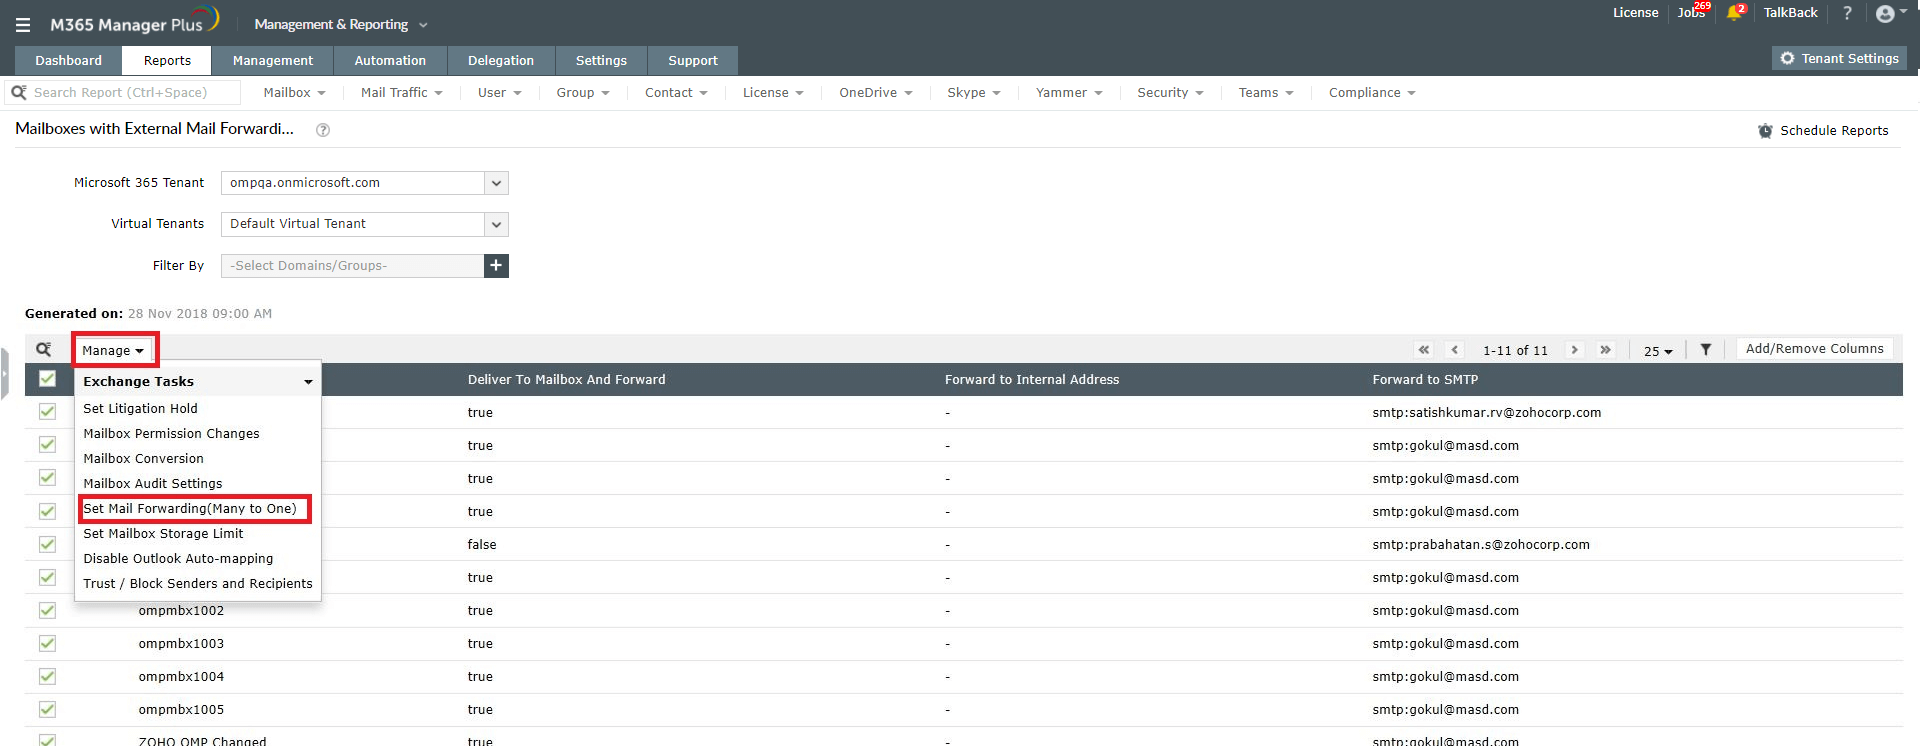Viewport: 1920px width, 746px height.
Task: Go to previous page of results
Action: coord(1455,350)
